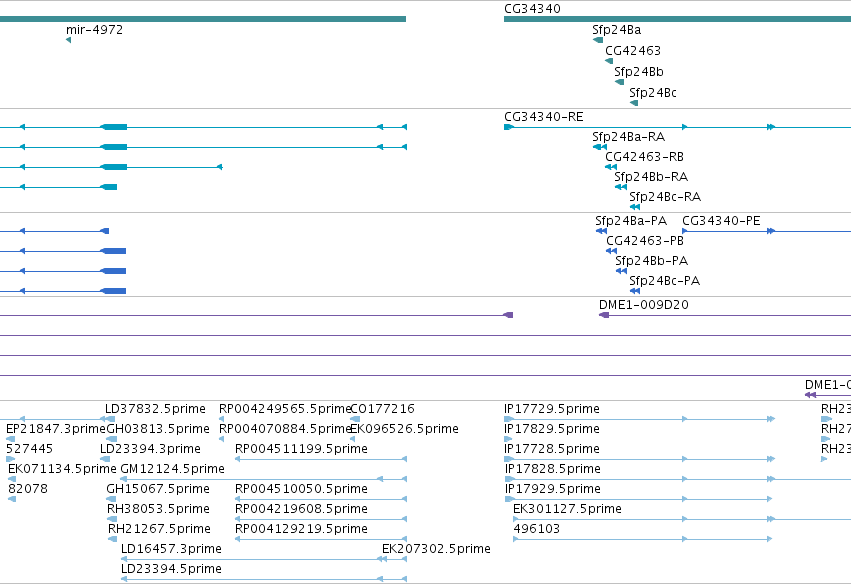The height and width of the screenshot is (584, 851).
Task: Select protein Sfp24Bb-PA
Action: click(651, 261)
